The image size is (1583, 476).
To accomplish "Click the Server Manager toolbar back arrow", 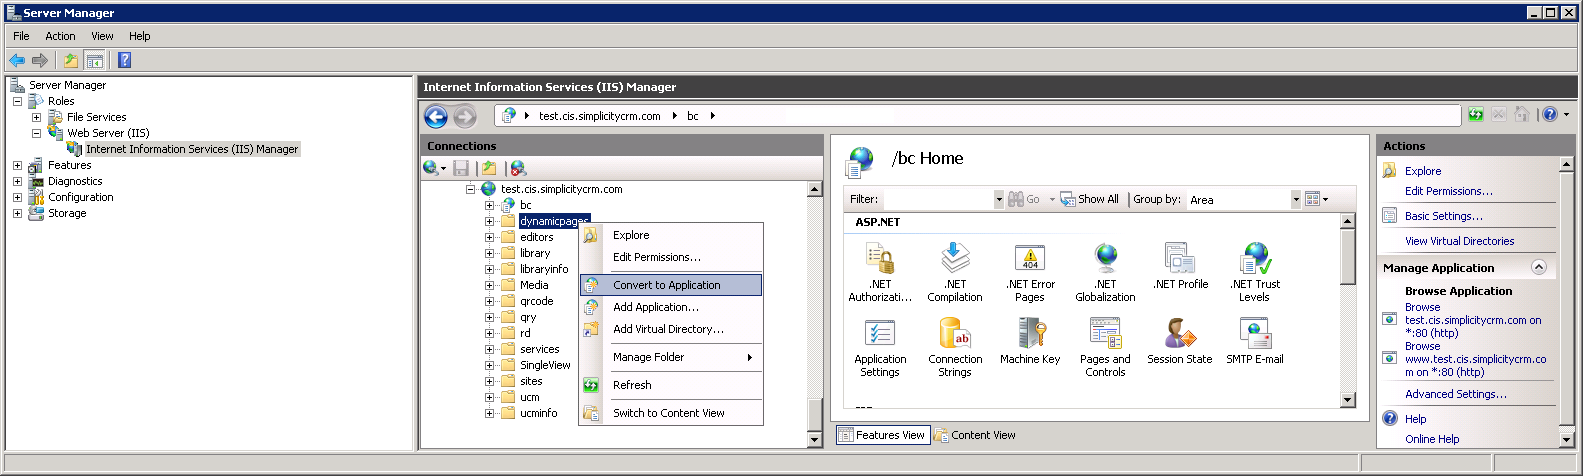I will [18, 60].
